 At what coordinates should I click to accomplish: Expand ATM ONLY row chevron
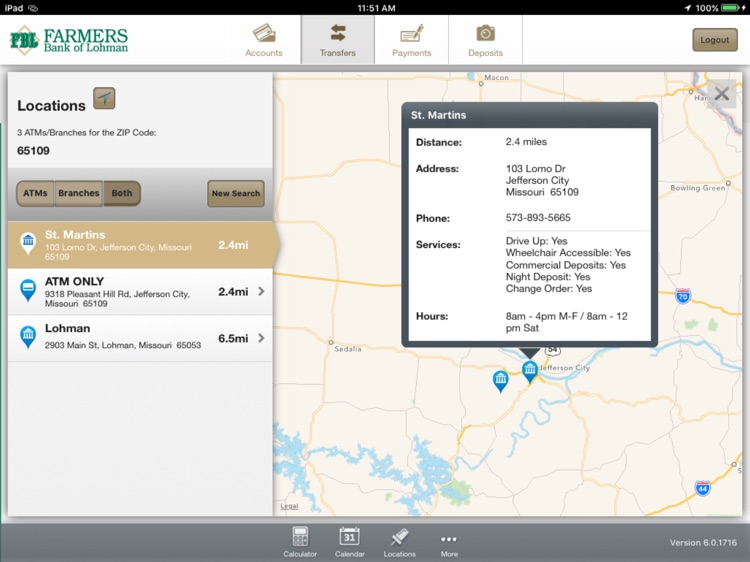(x=261, y=291)
